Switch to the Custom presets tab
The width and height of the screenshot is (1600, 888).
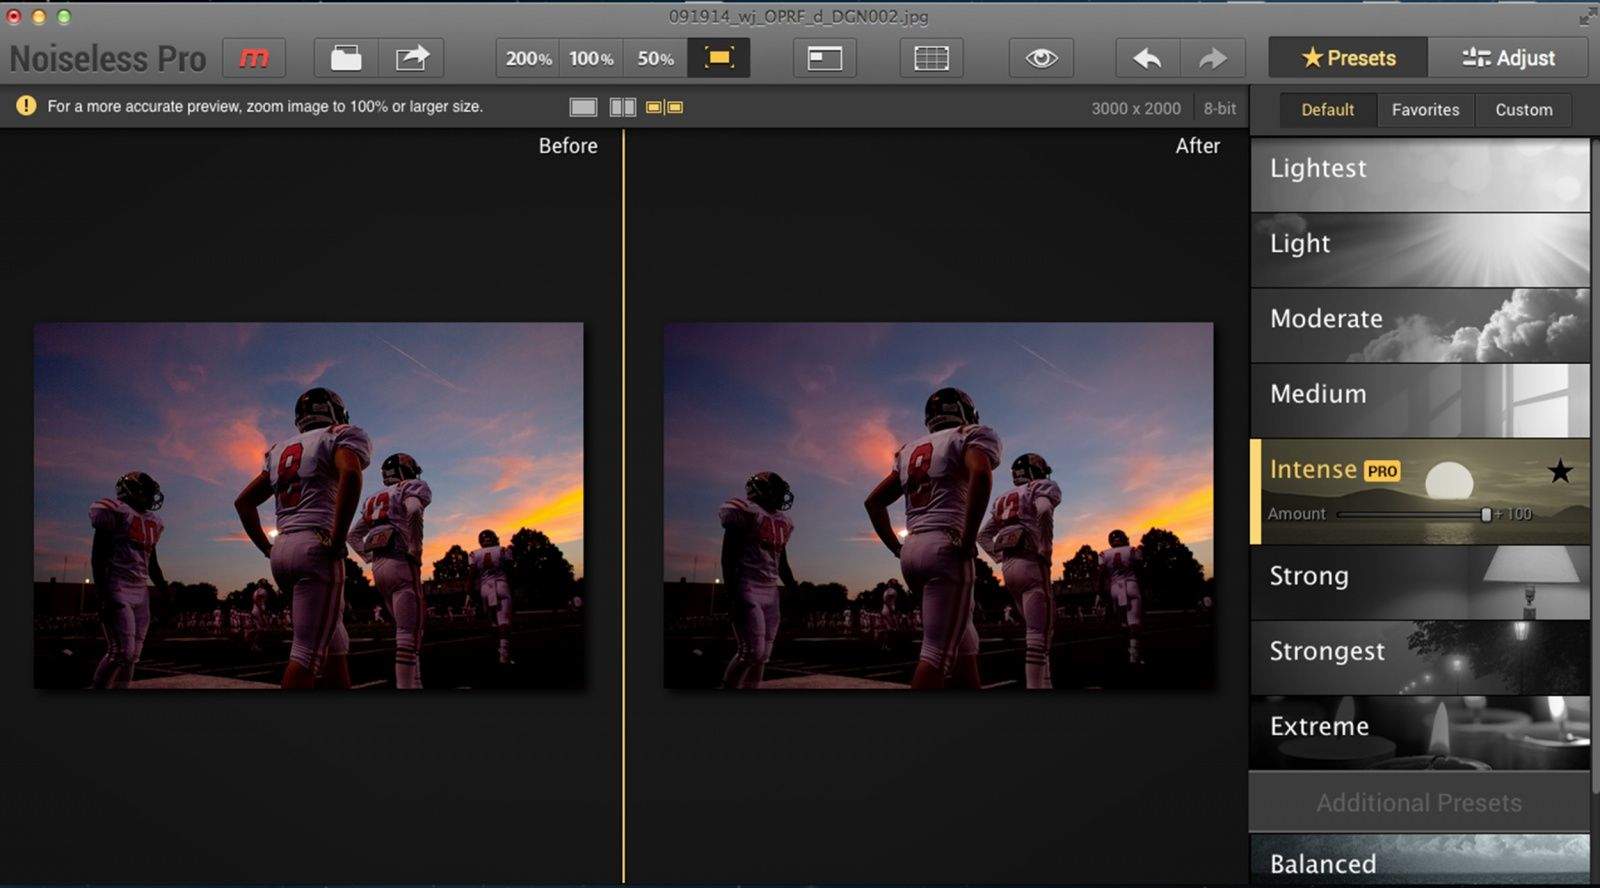pos(1523,110)
